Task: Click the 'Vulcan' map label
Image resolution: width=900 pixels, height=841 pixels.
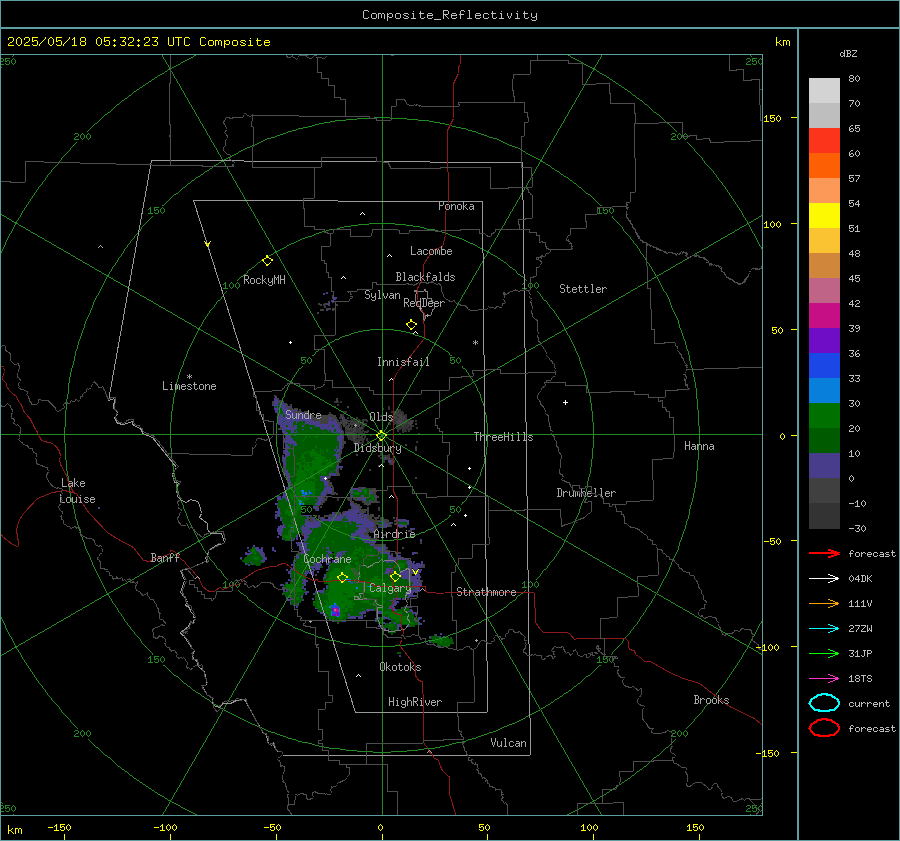Action: click(508, 743)
